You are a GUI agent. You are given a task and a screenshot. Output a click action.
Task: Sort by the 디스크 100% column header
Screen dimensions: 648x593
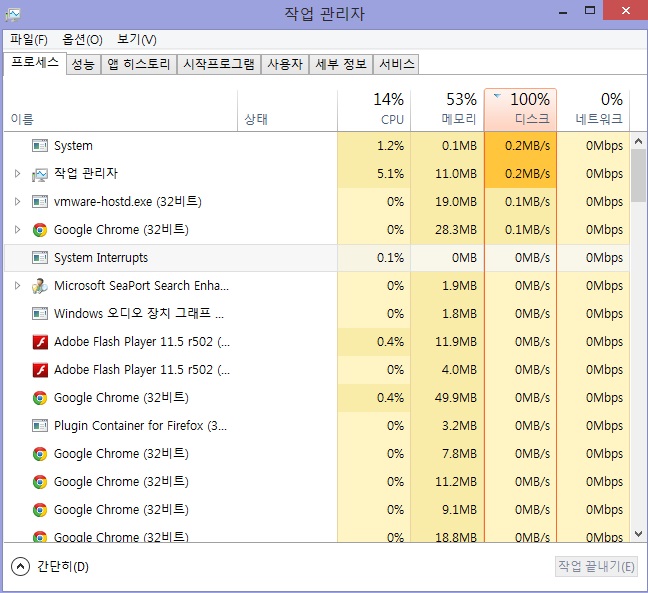(x=520, y=110)
